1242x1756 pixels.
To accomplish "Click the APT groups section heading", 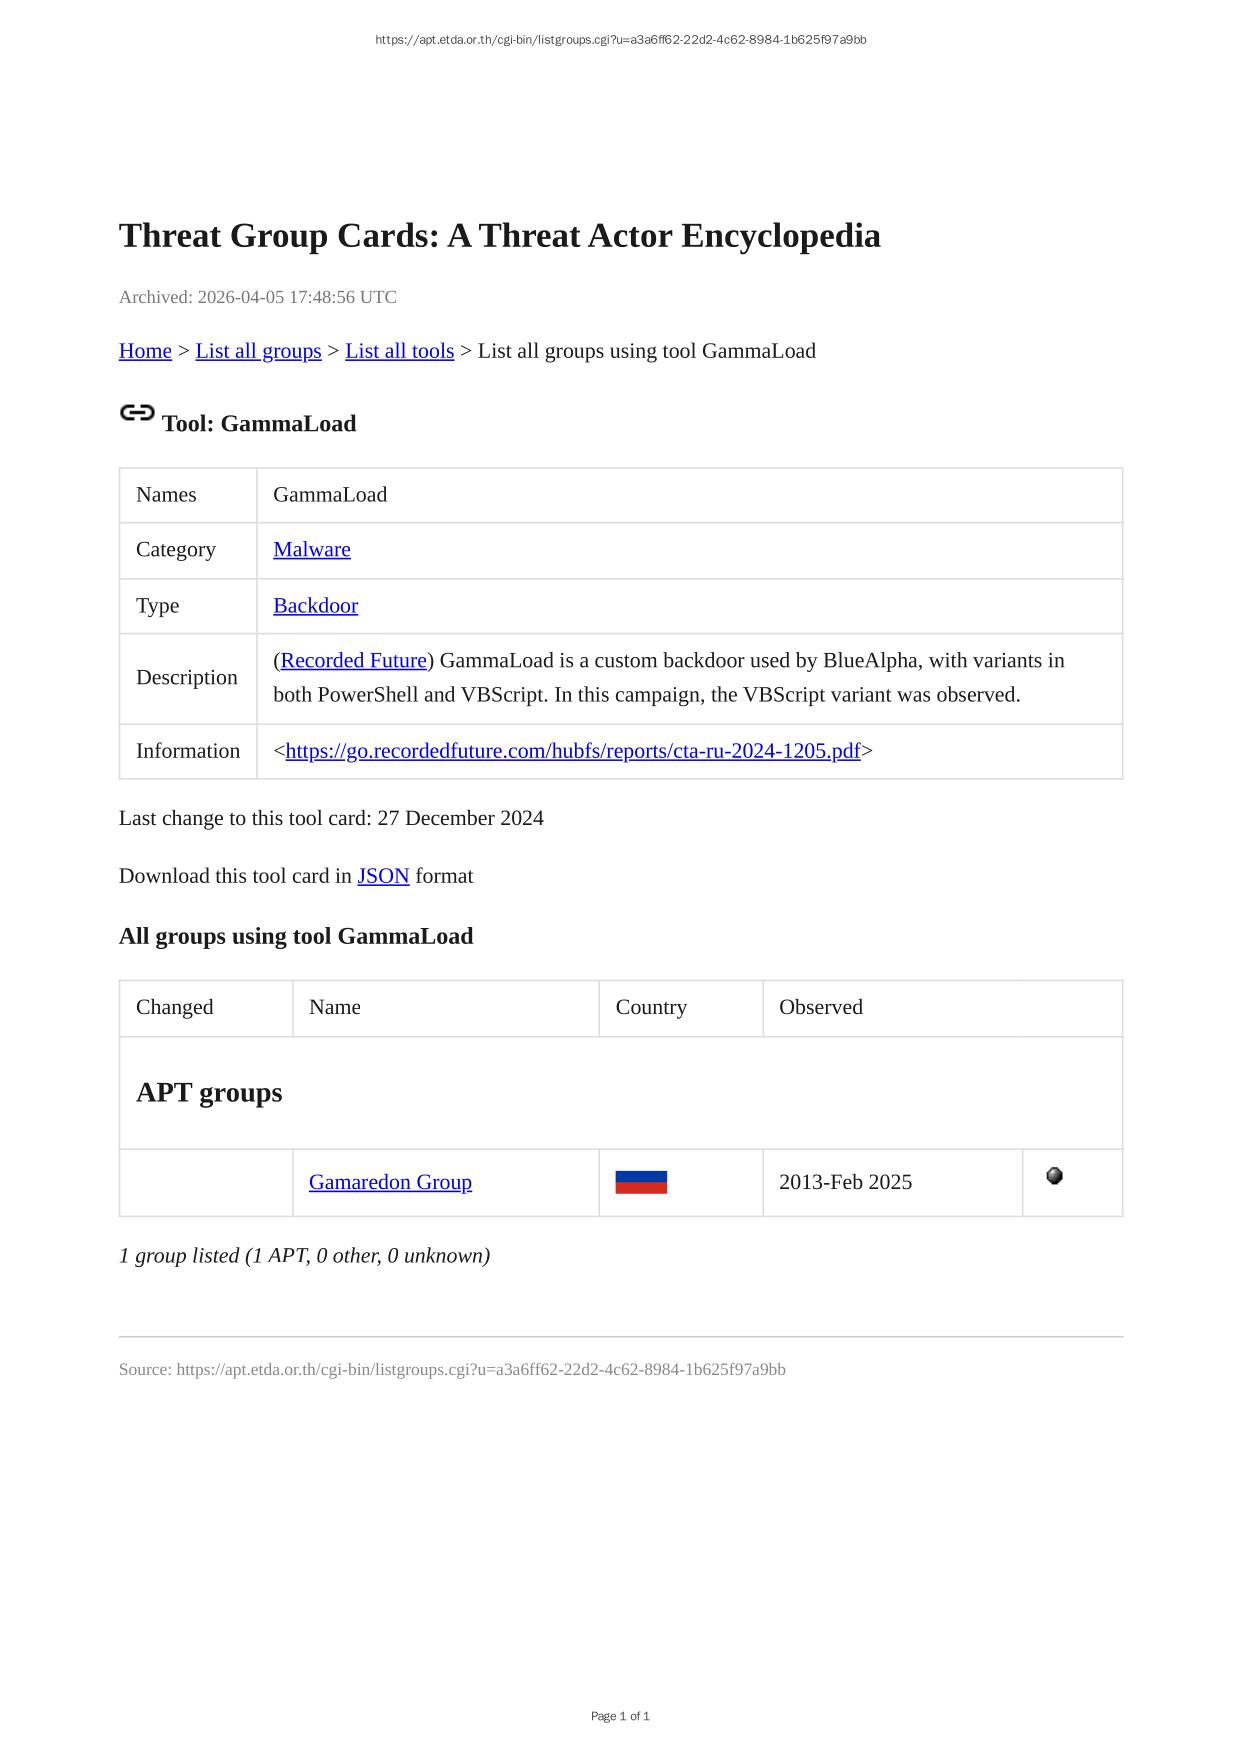I will pyautogui.click(x=209, y=1092).
